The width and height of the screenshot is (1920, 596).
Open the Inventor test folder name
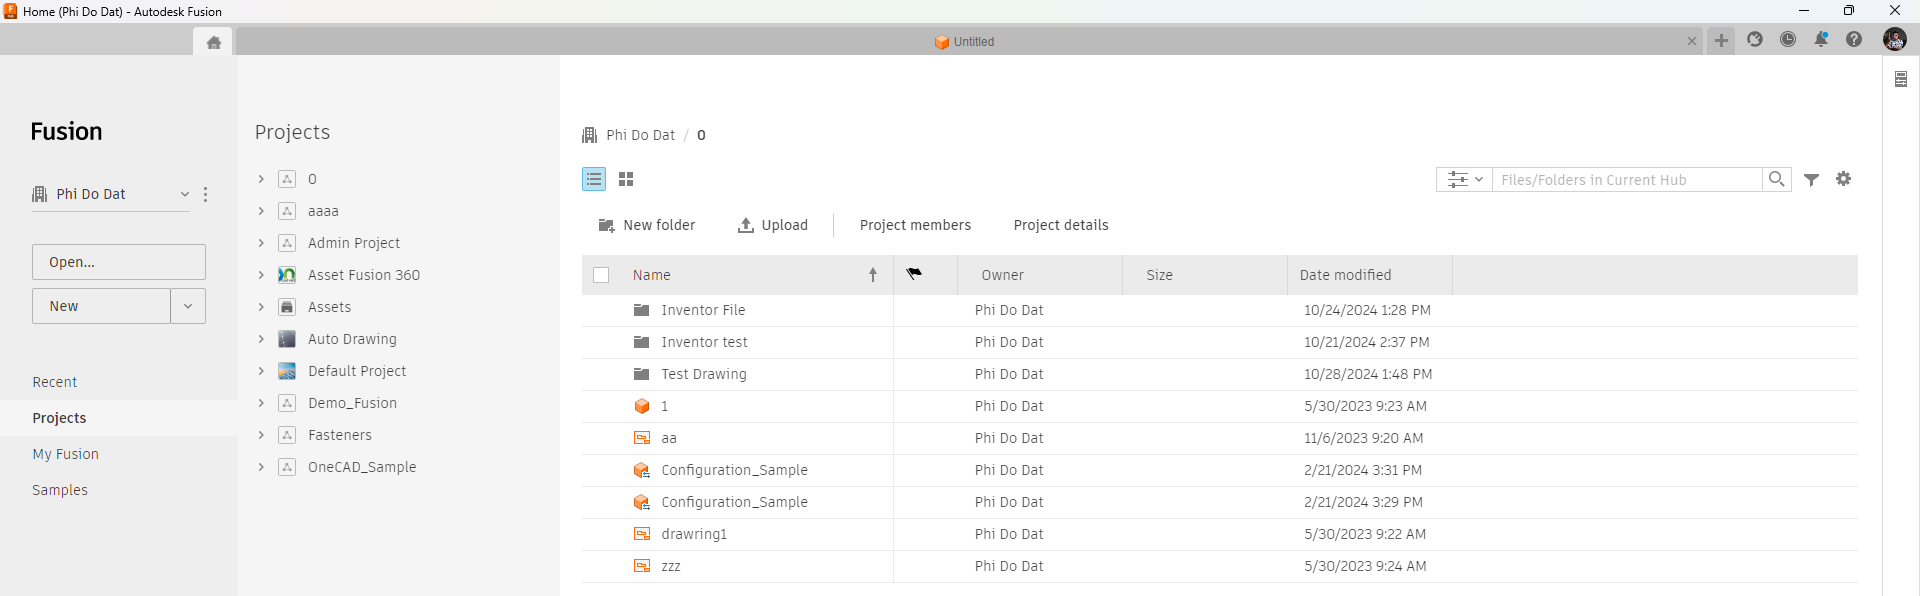704,342
